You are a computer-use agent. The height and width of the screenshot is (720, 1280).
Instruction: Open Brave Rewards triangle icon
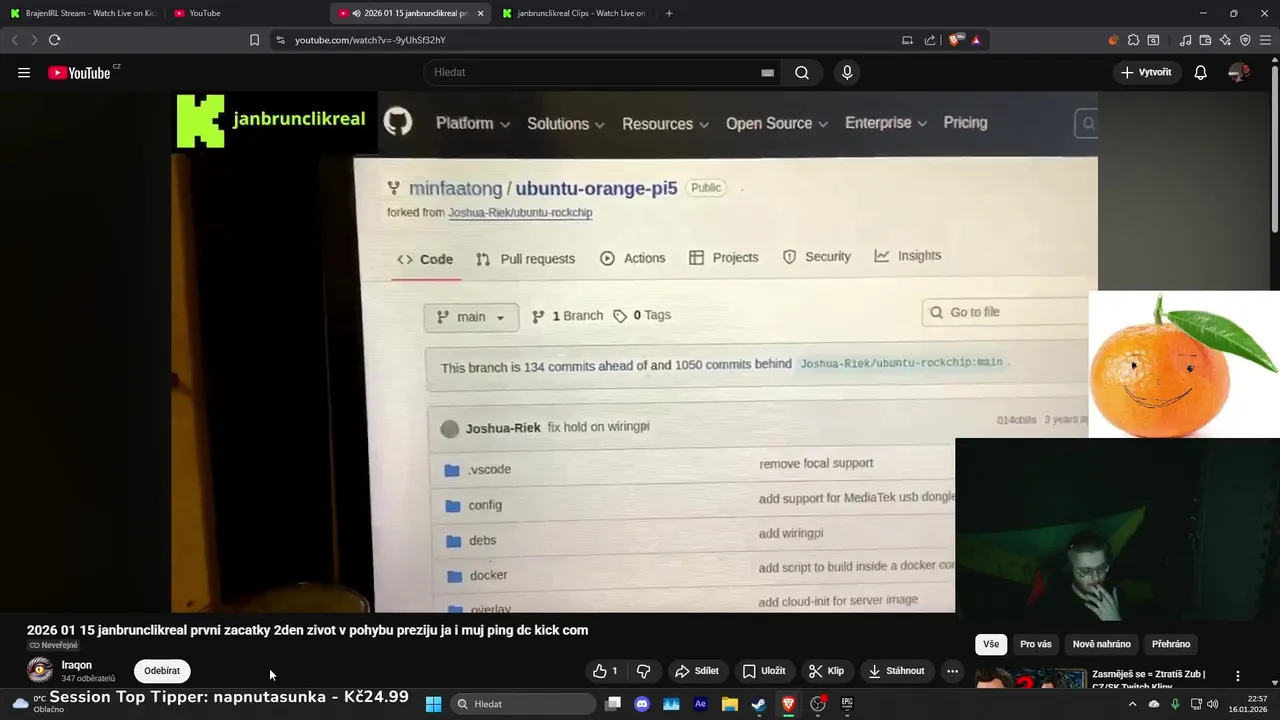pos(976,40)
